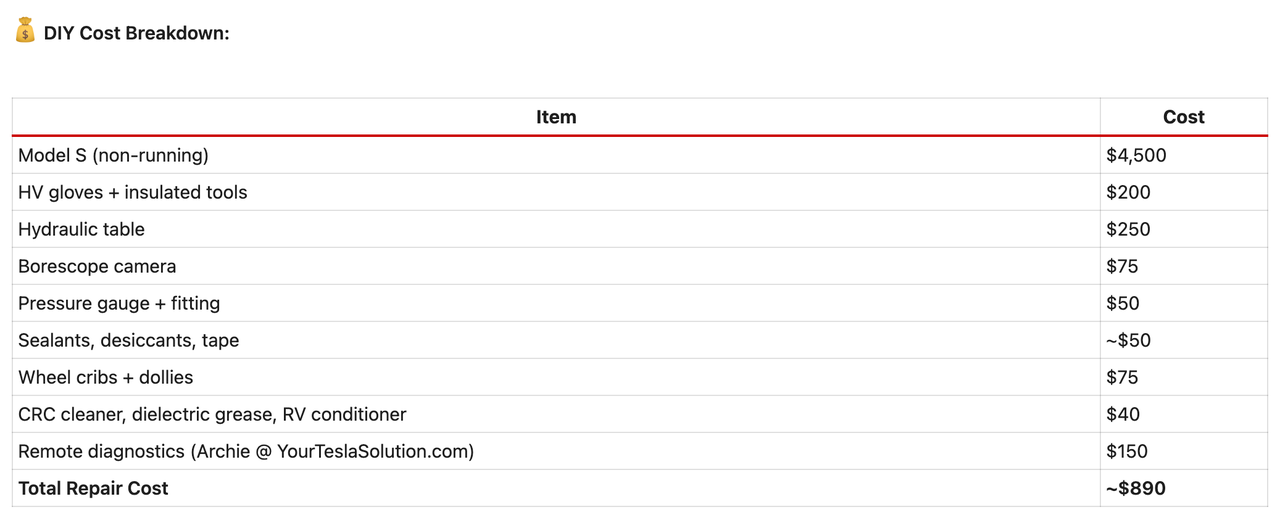This screenshot has height=528, width=1280.
Task: Click the $50 pressure gauge cost
Action: pos(1123,303)
